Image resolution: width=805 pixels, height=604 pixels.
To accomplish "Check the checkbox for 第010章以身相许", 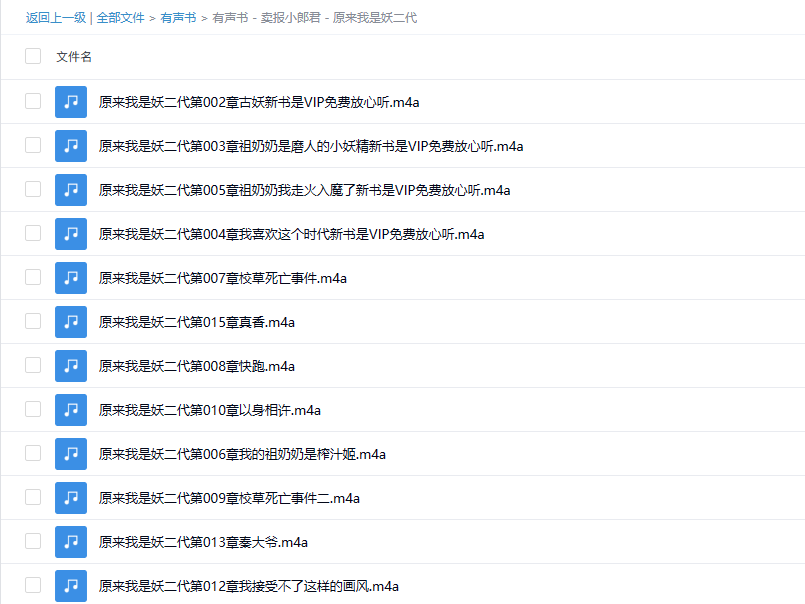I will [x=33, y=409].
